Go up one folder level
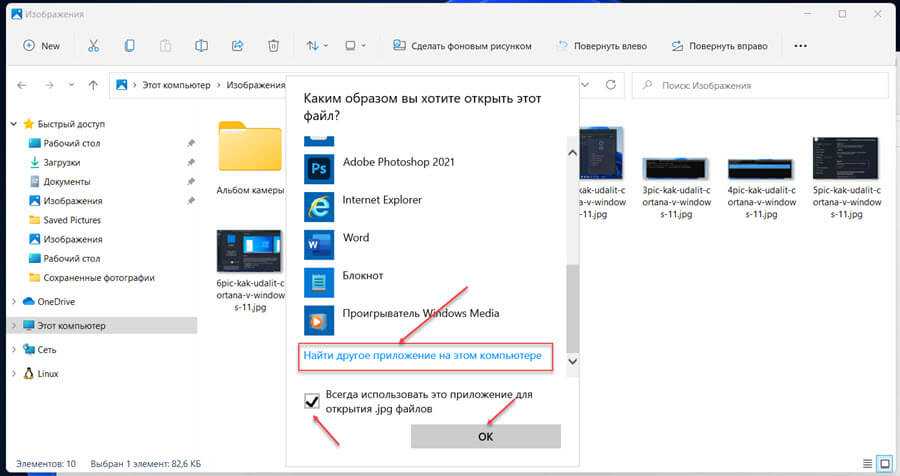 [x=93, y=85]
